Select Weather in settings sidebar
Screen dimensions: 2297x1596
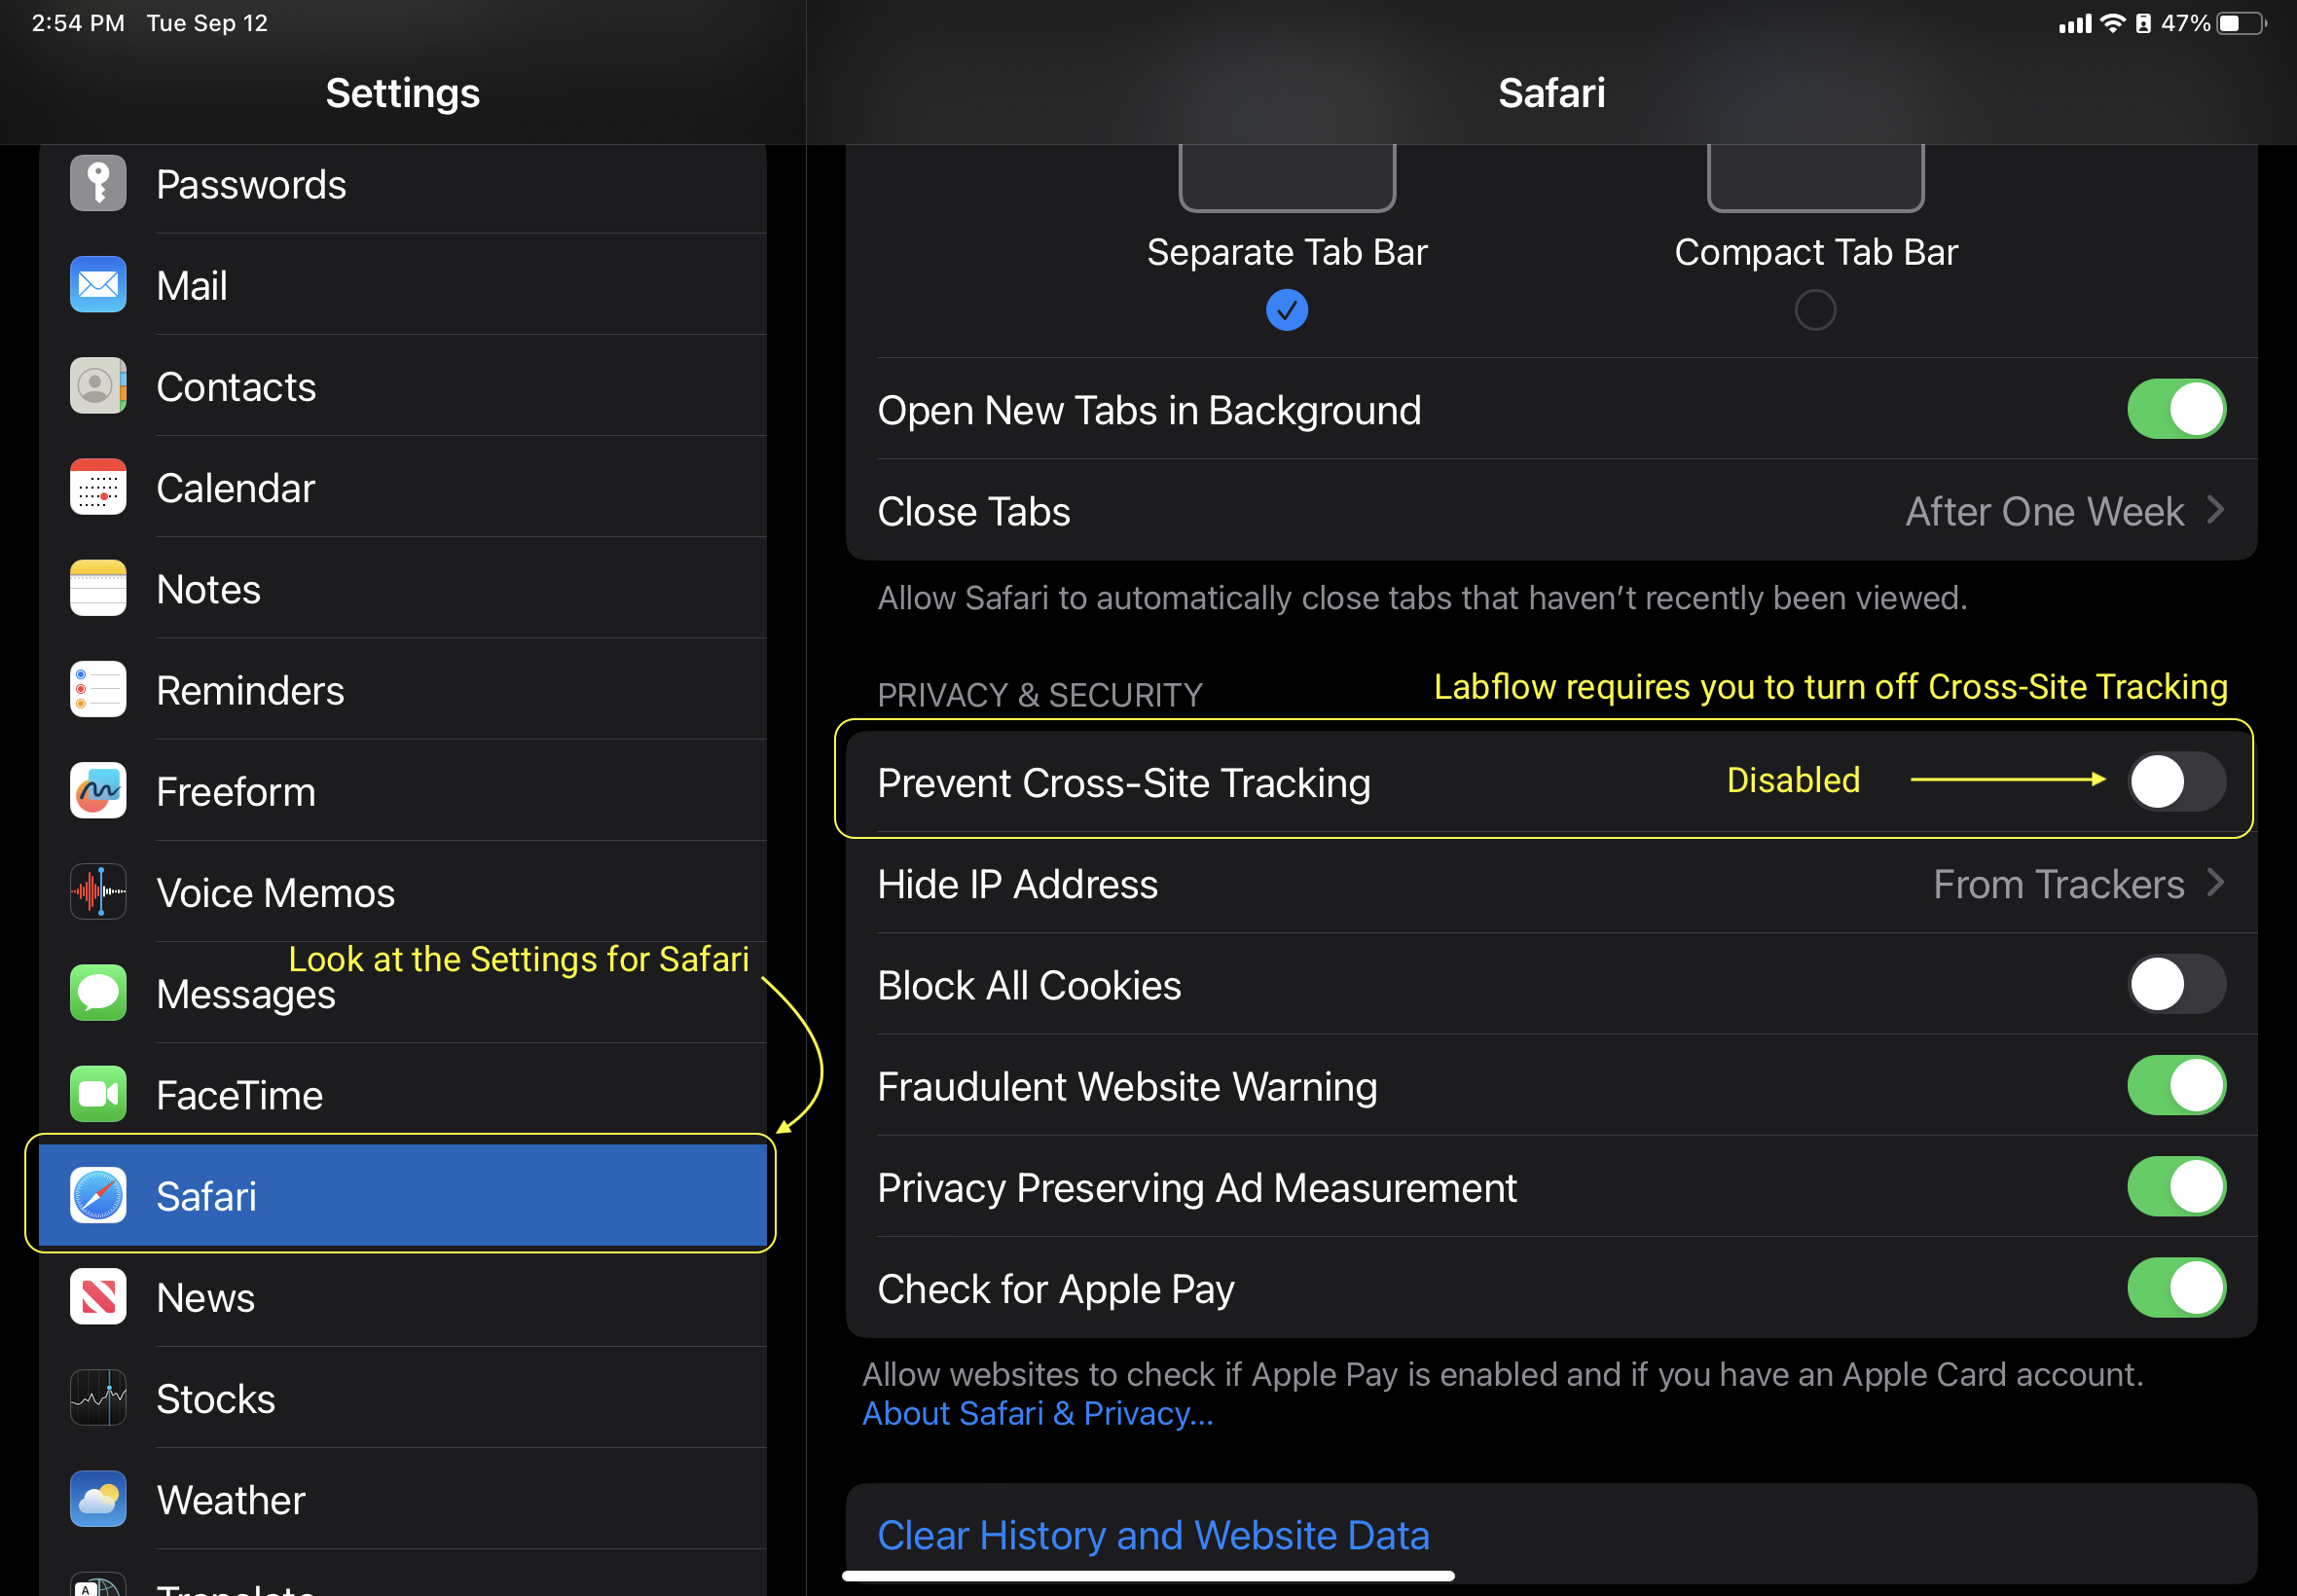(x=403, y=1499)
